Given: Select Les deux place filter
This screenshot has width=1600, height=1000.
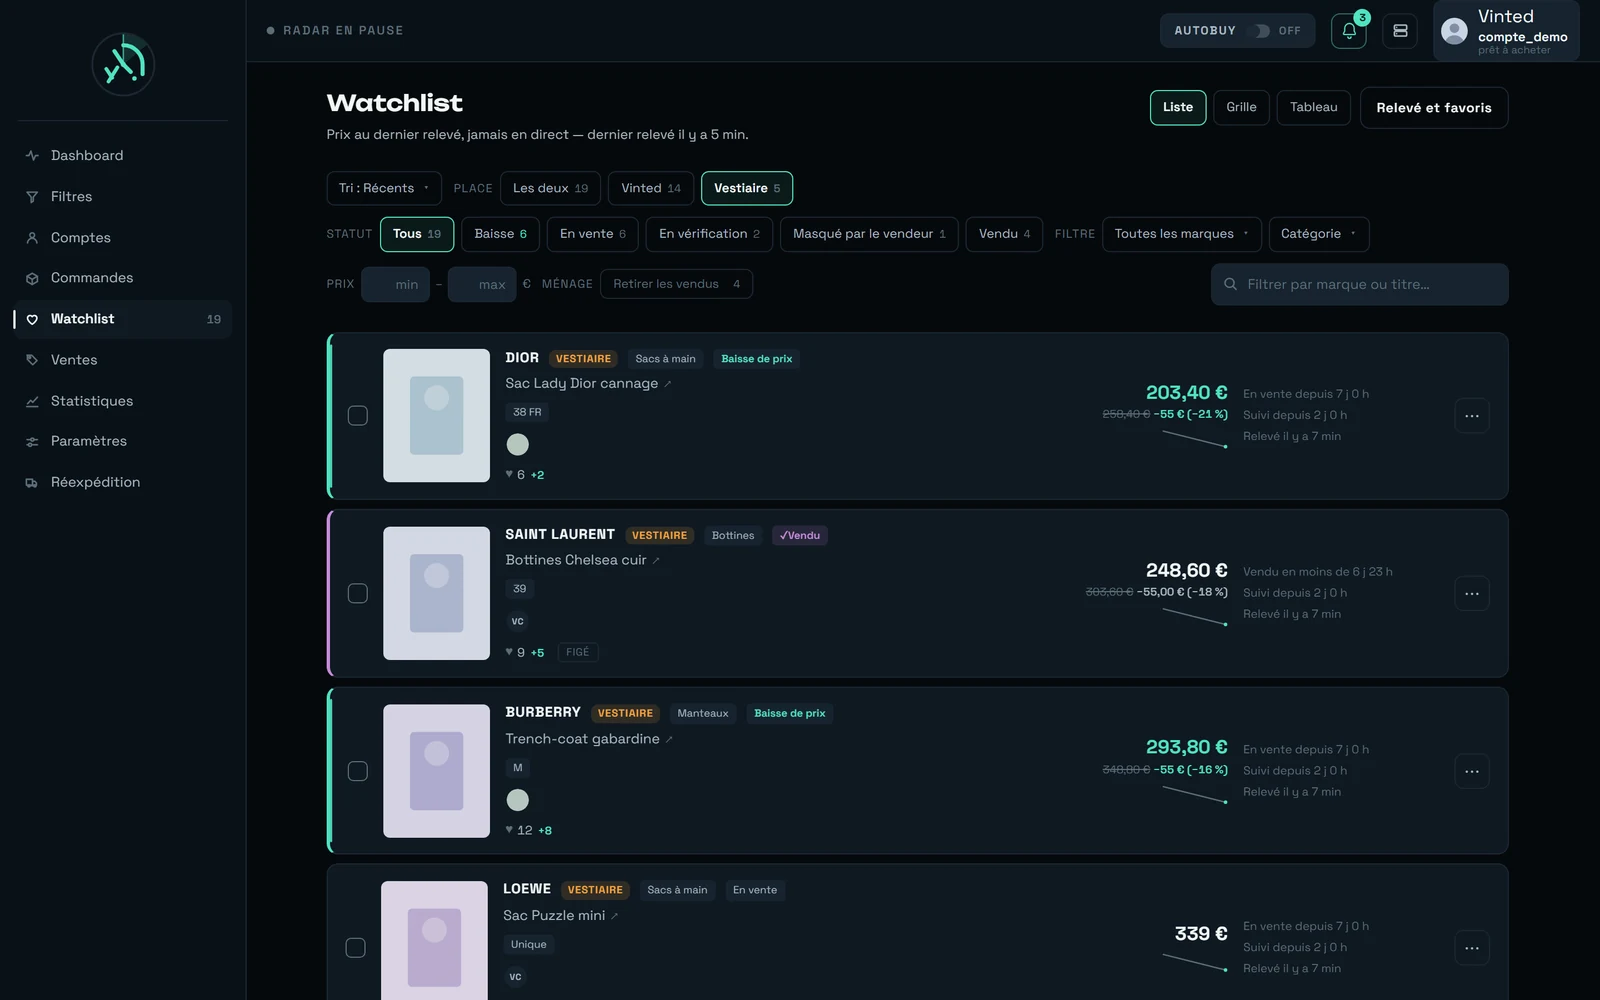Looking at the screenshot, I should click(x=550, y=188).
